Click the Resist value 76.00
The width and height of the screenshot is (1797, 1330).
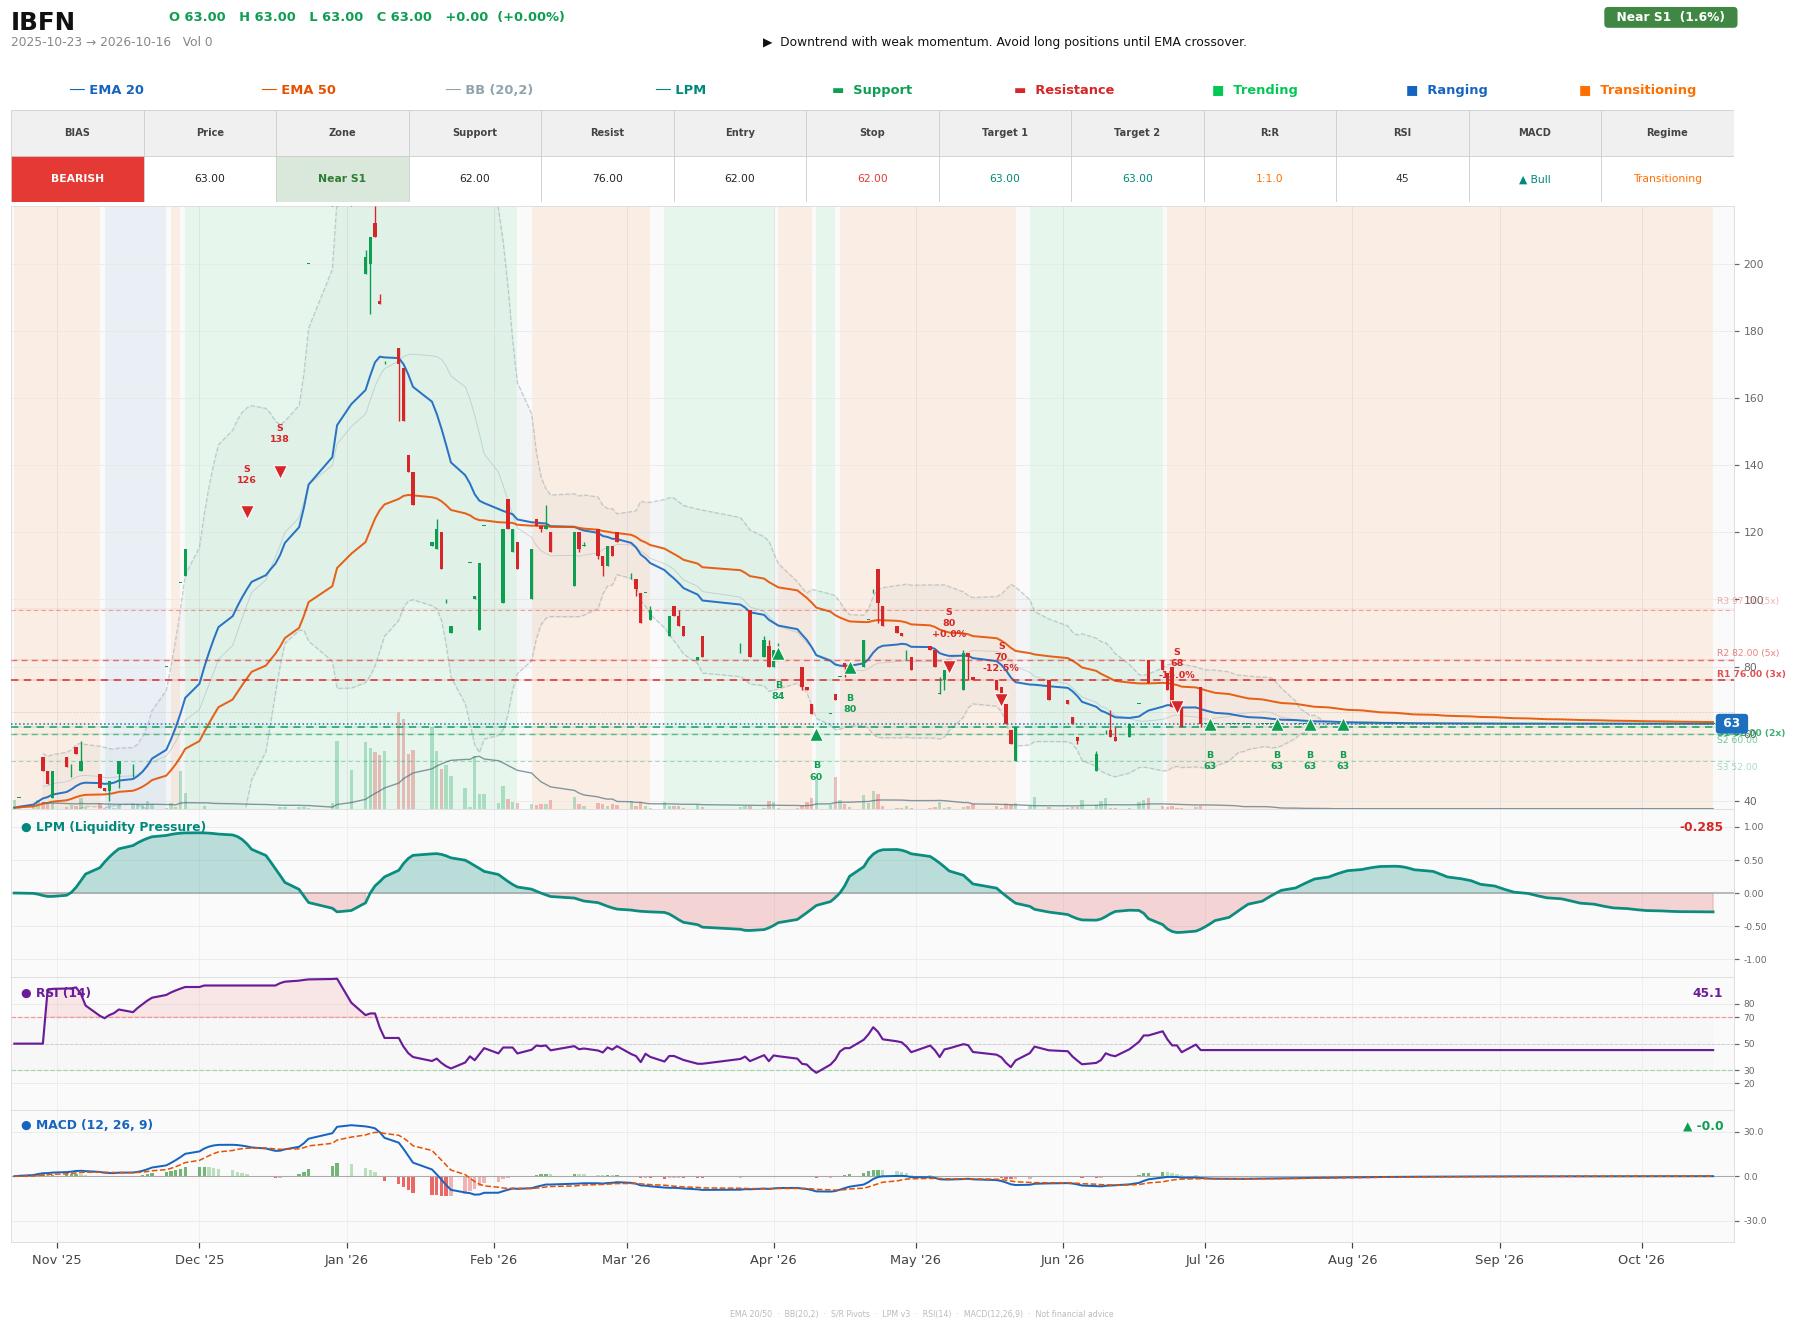click(607, 179)
